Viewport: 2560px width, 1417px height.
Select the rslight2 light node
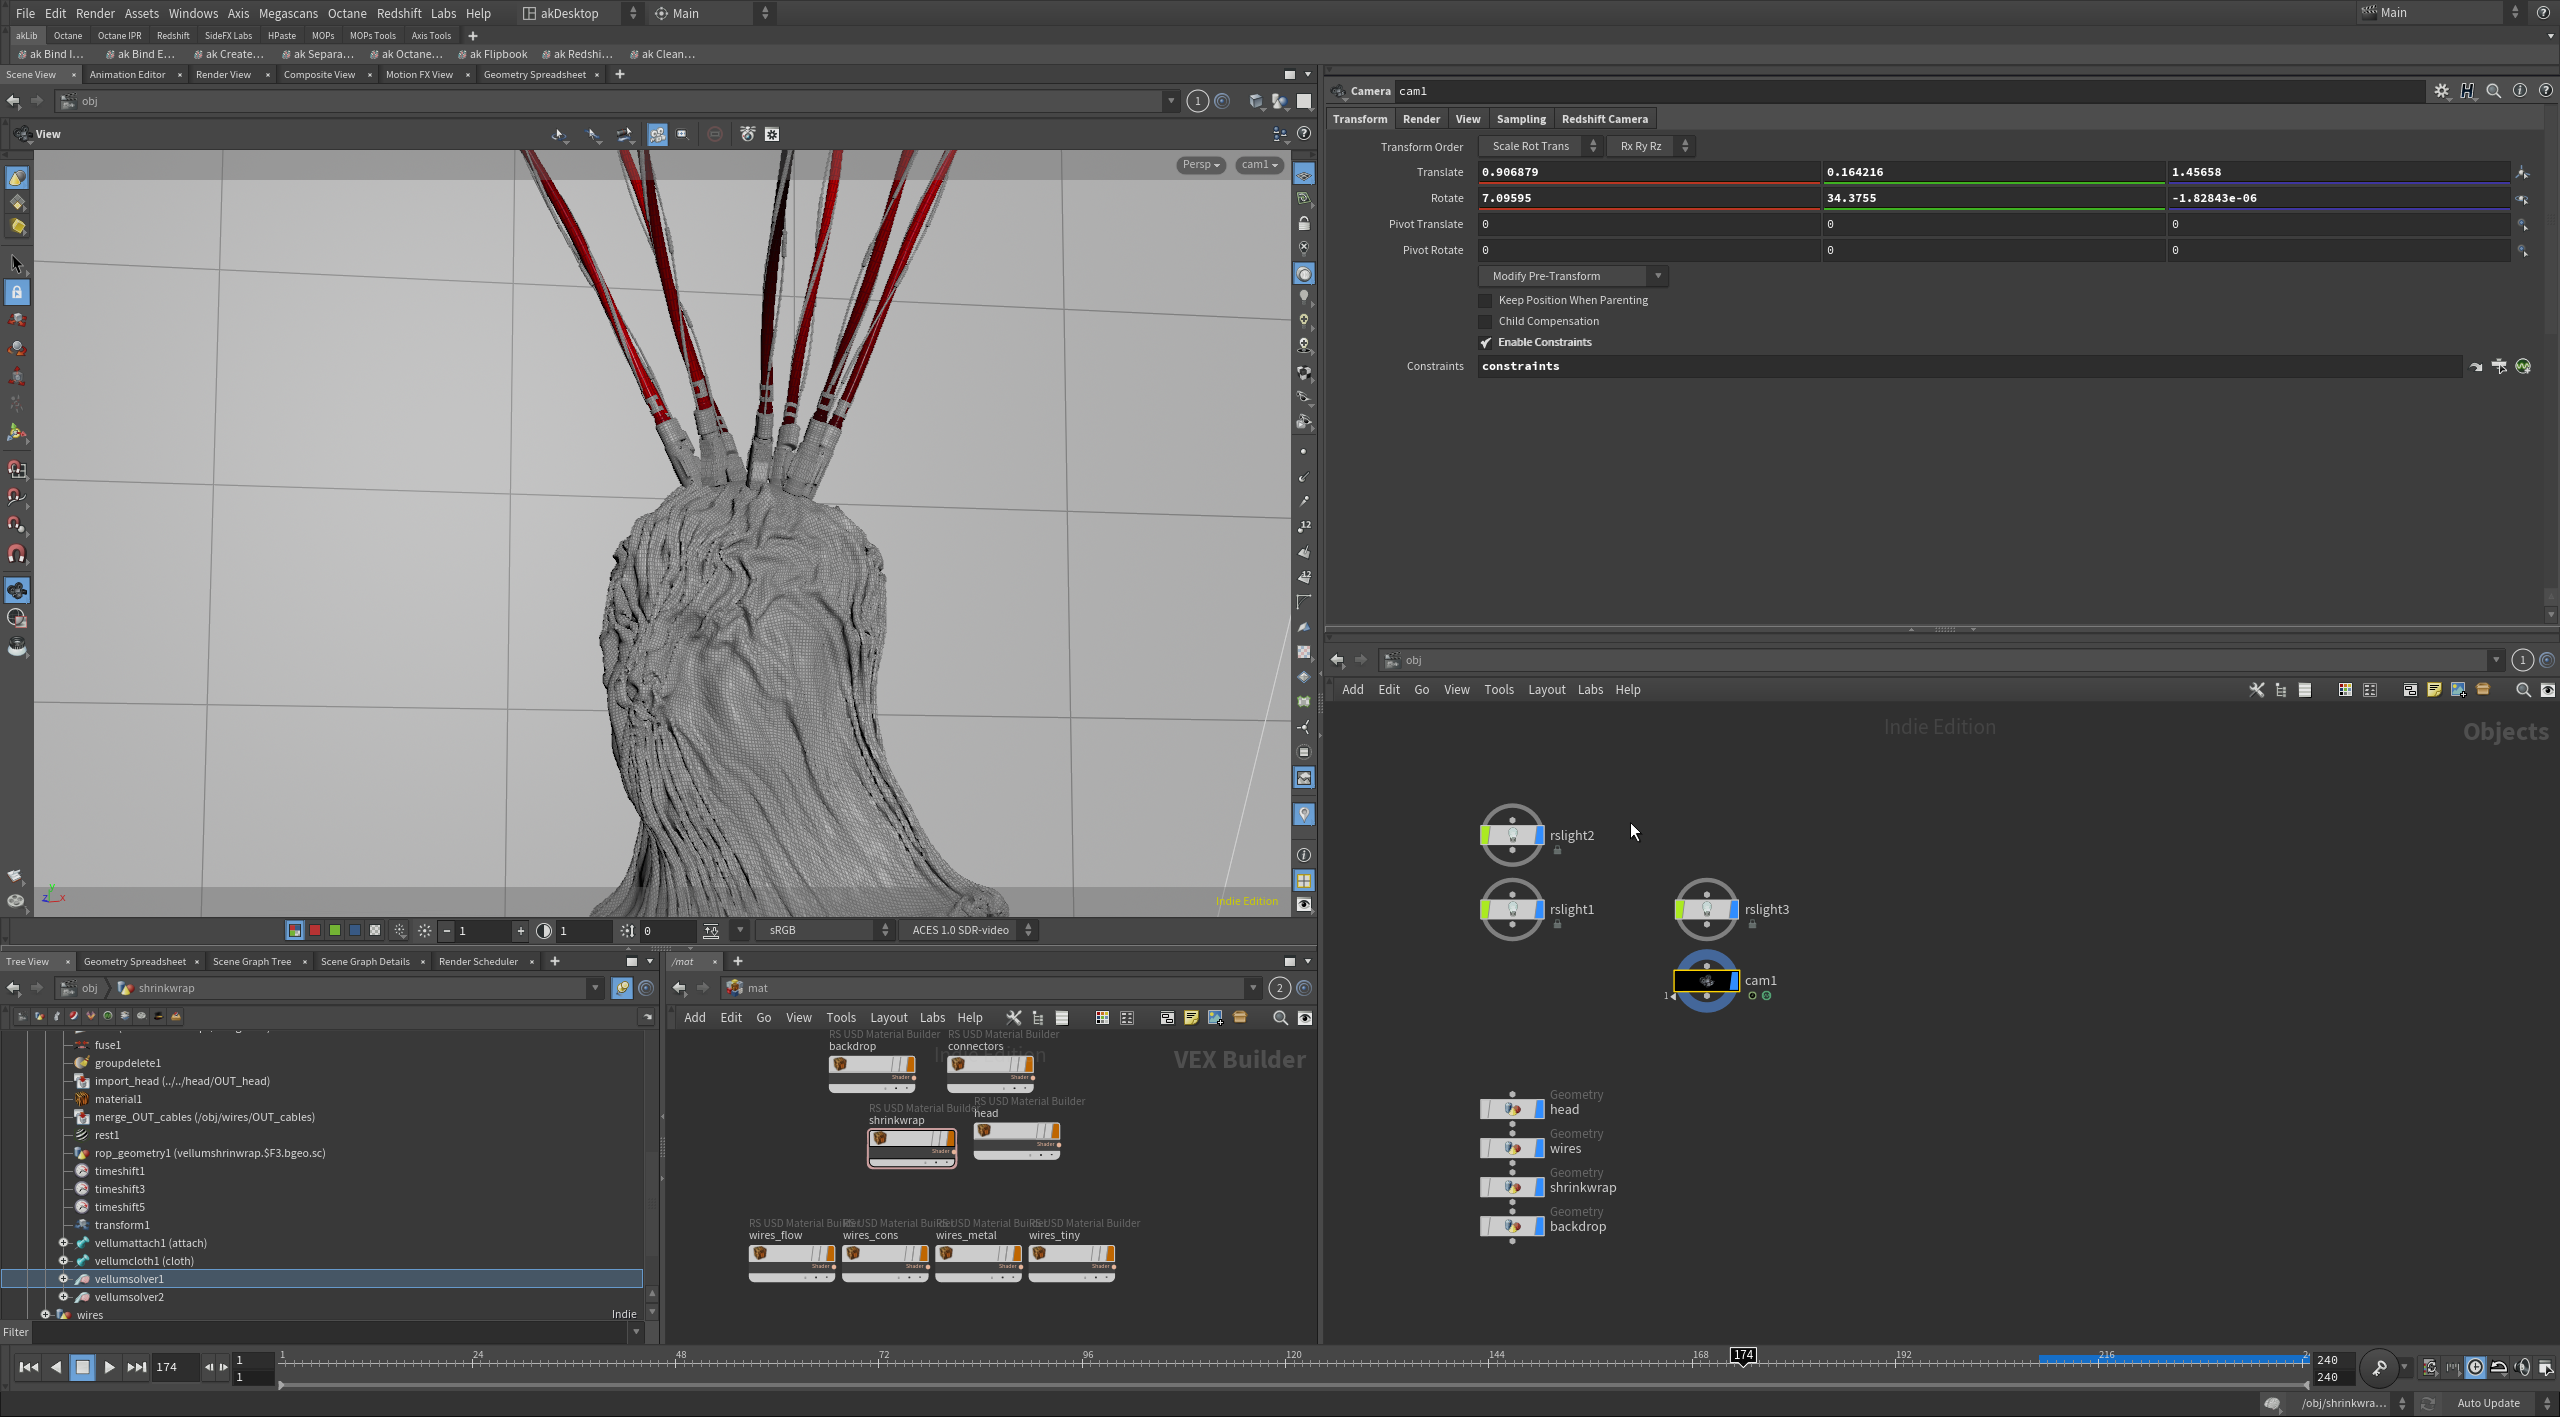(1512, 835)
